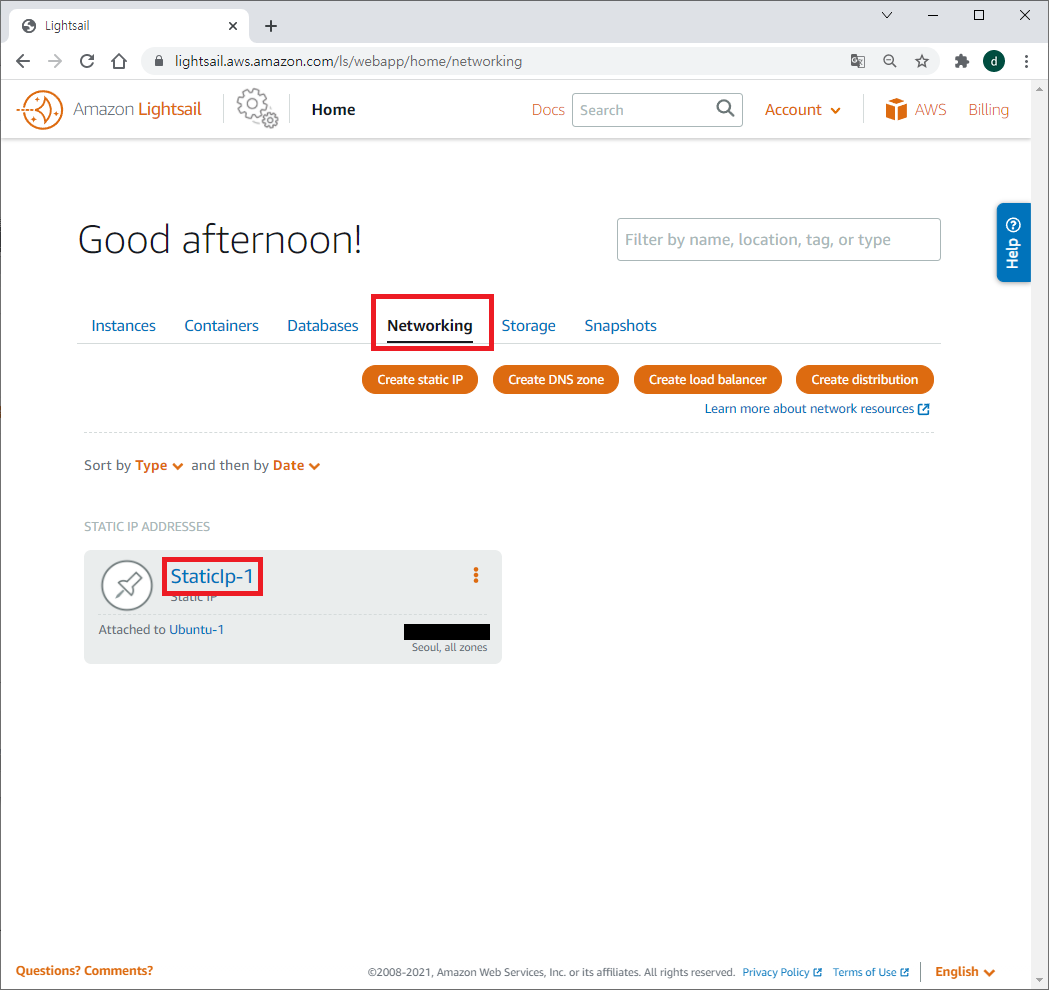Image resolution: width=1049 pixels, height=990 pixels.
Task: Open the browser extensions puzzle icon
Action: 961,62
